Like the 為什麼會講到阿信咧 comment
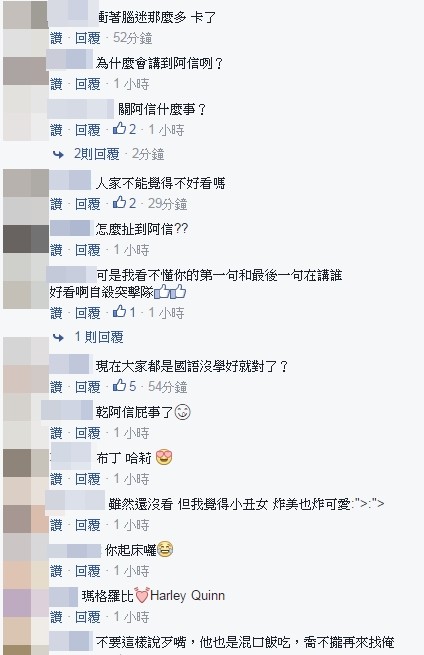The width and height of the screenshot is (424, 655). [x=56, y=84]
